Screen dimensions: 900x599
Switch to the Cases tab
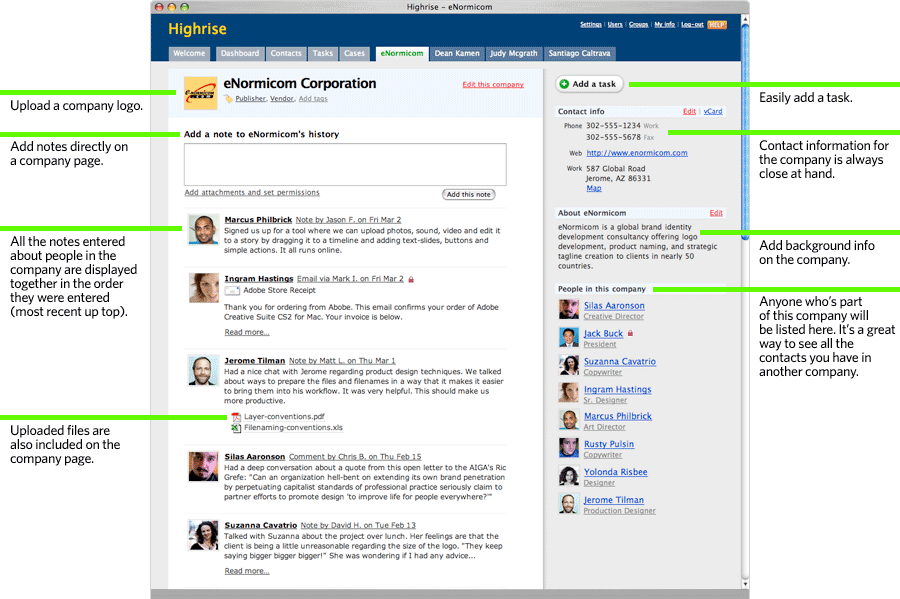(x=354, y=53)
